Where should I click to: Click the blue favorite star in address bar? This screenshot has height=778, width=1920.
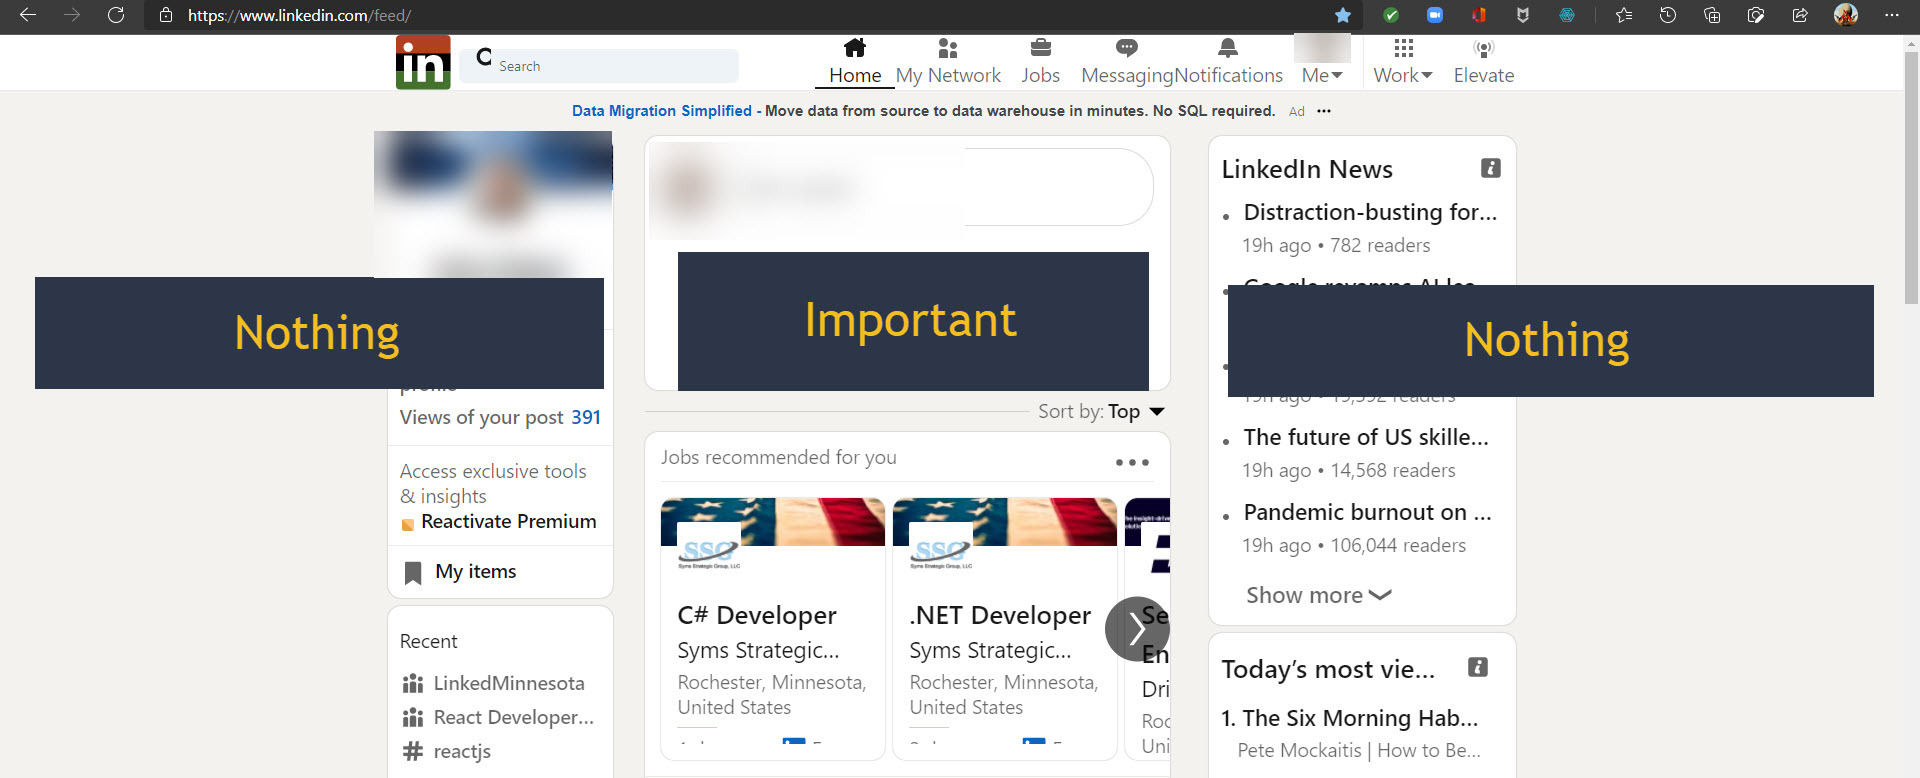tap(1343, 15)
